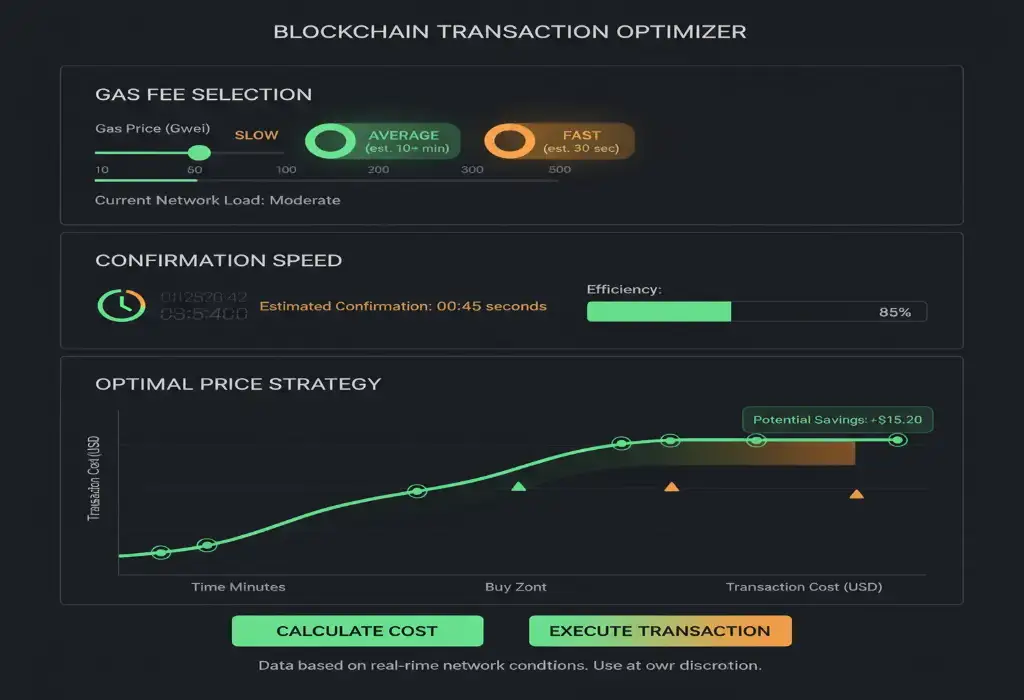
Task: Click the Efficiency 85% progress bar
Action: point(755,311)
